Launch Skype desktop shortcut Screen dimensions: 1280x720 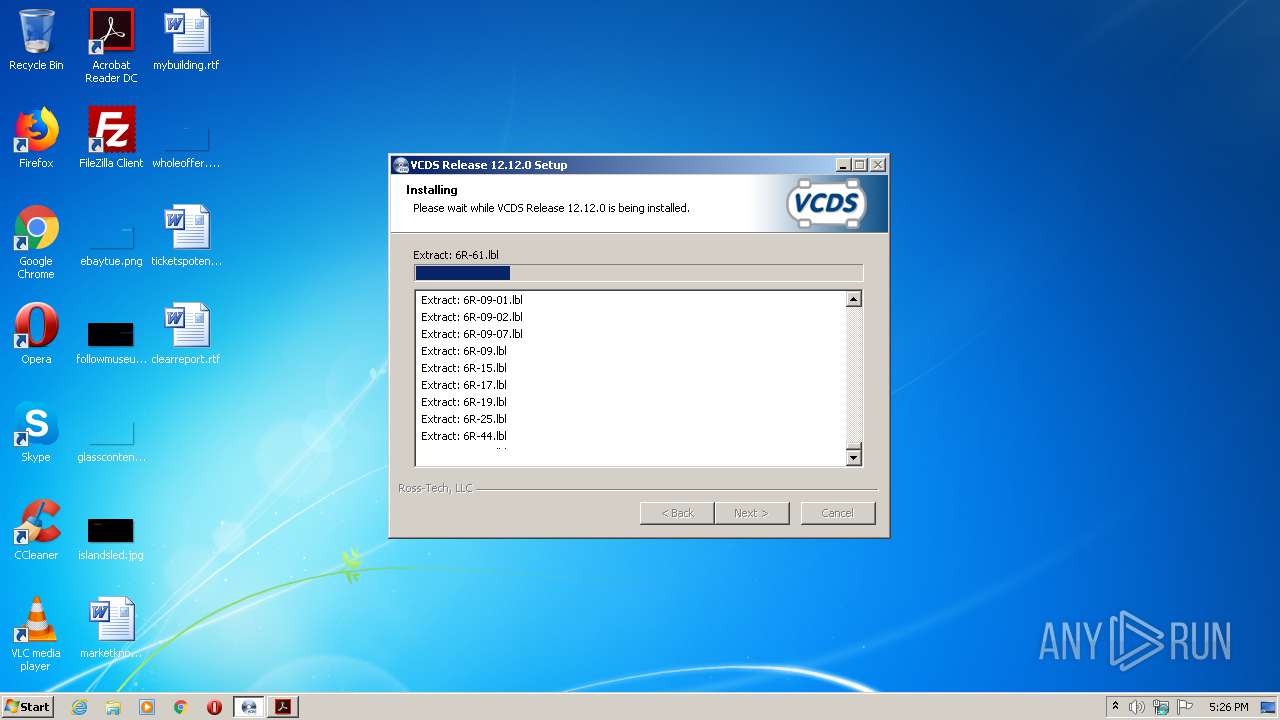pyautogui.click(x=36, y=432)
